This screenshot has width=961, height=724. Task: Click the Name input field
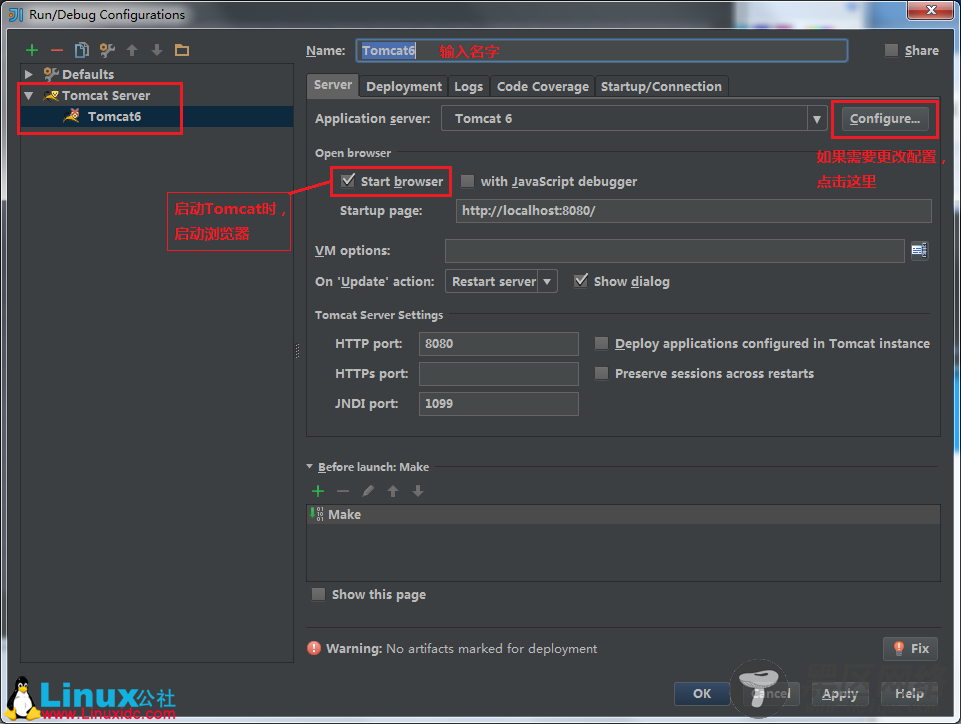coord(601,51)
